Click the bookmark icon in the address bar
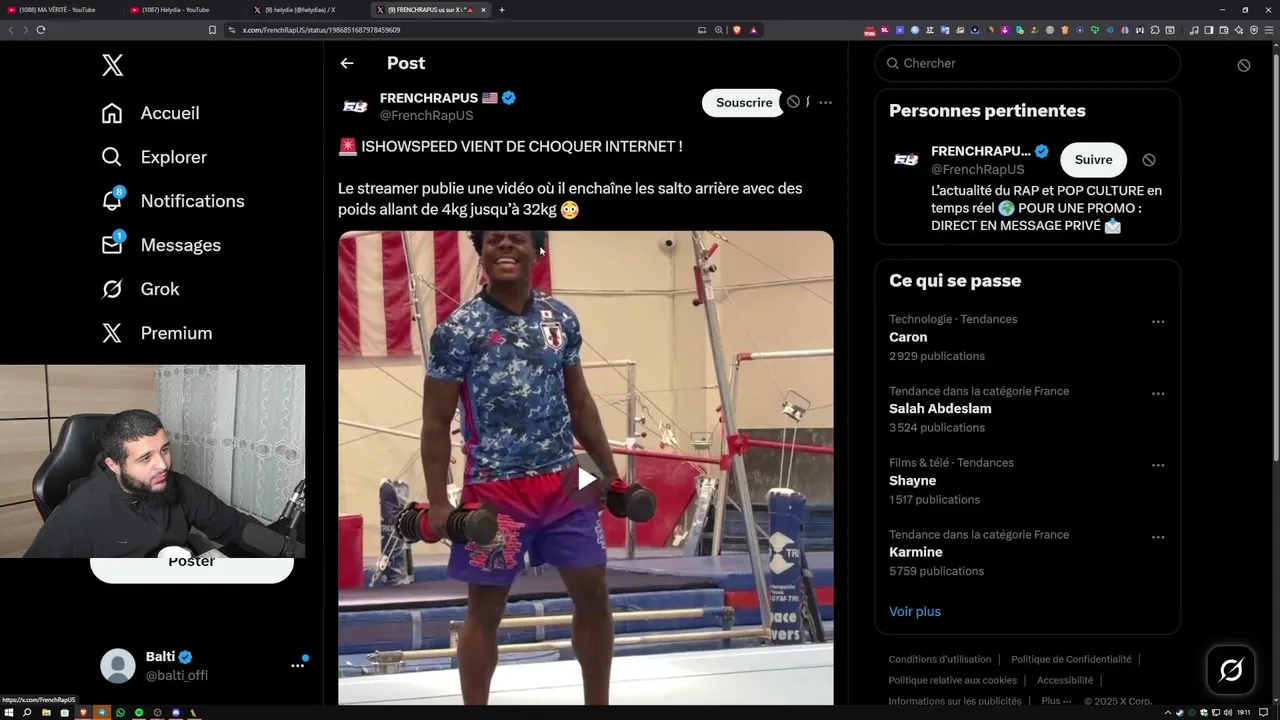 click(212, 30)
